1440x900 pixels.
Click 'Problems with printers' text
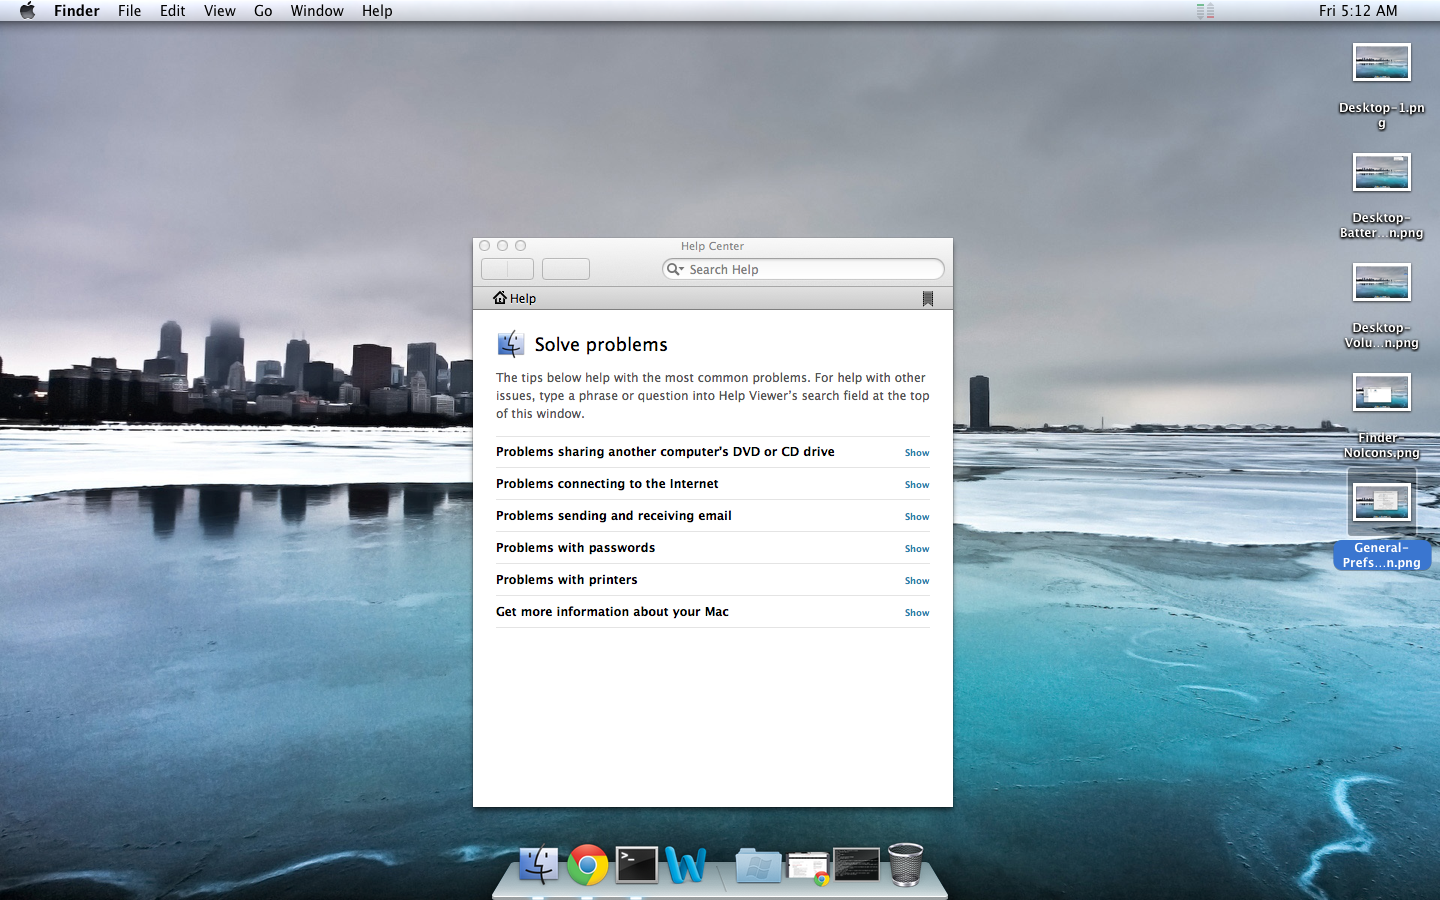click(567, 580)
